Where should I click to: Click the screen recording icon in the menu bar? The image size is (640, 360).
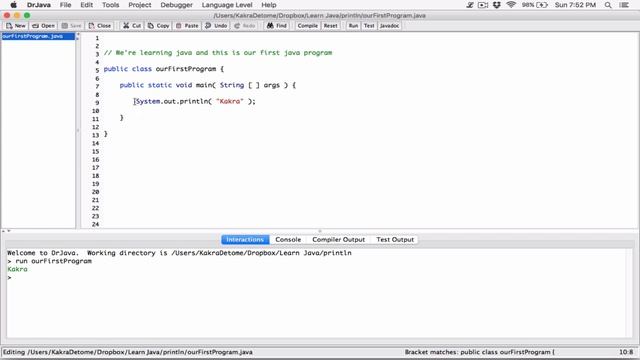[483, 5]
